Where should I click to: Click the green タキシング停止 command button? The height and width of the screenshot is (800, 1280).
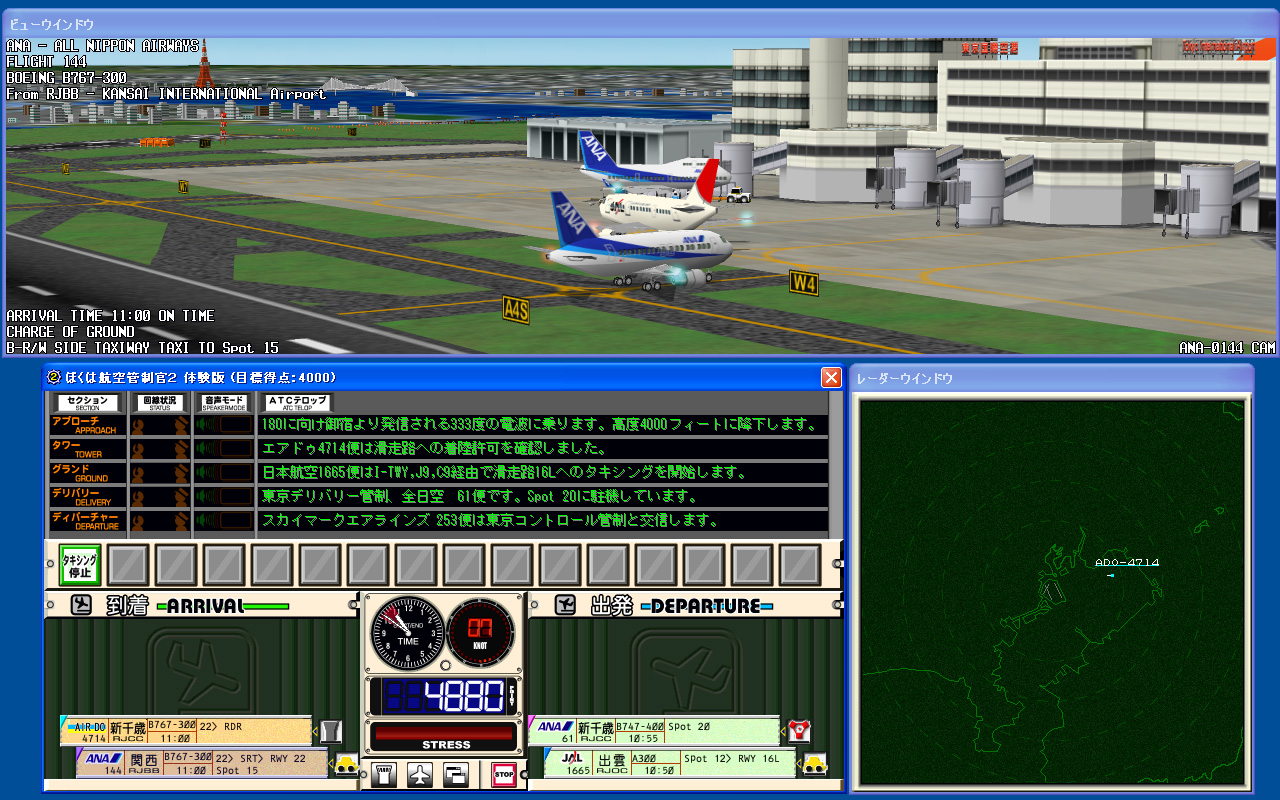click(81, 566)
